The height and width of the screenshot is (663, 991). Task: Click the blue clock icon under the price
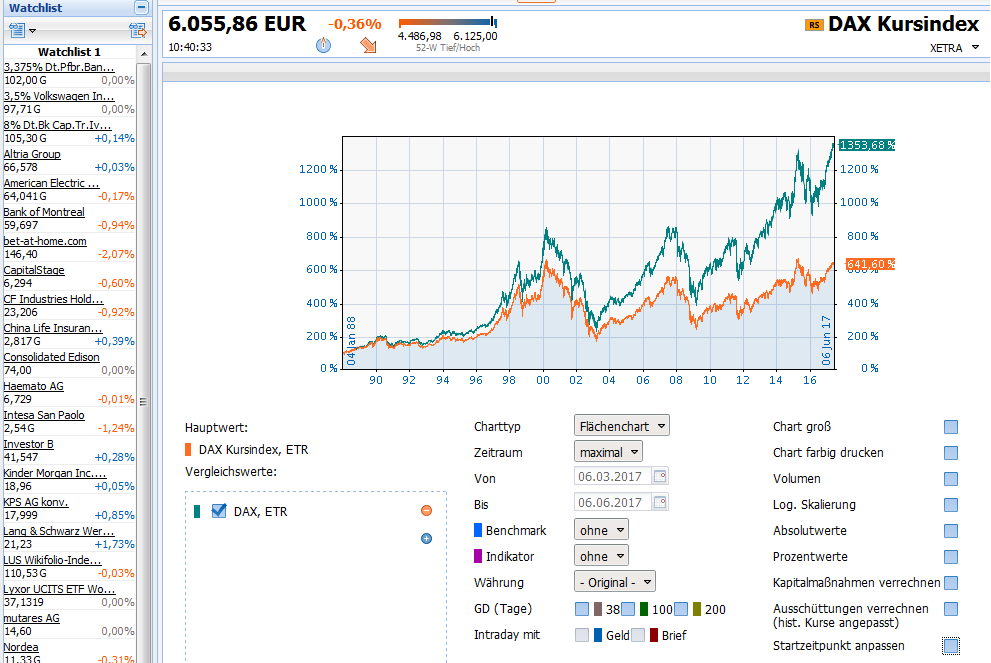(323, 45)
